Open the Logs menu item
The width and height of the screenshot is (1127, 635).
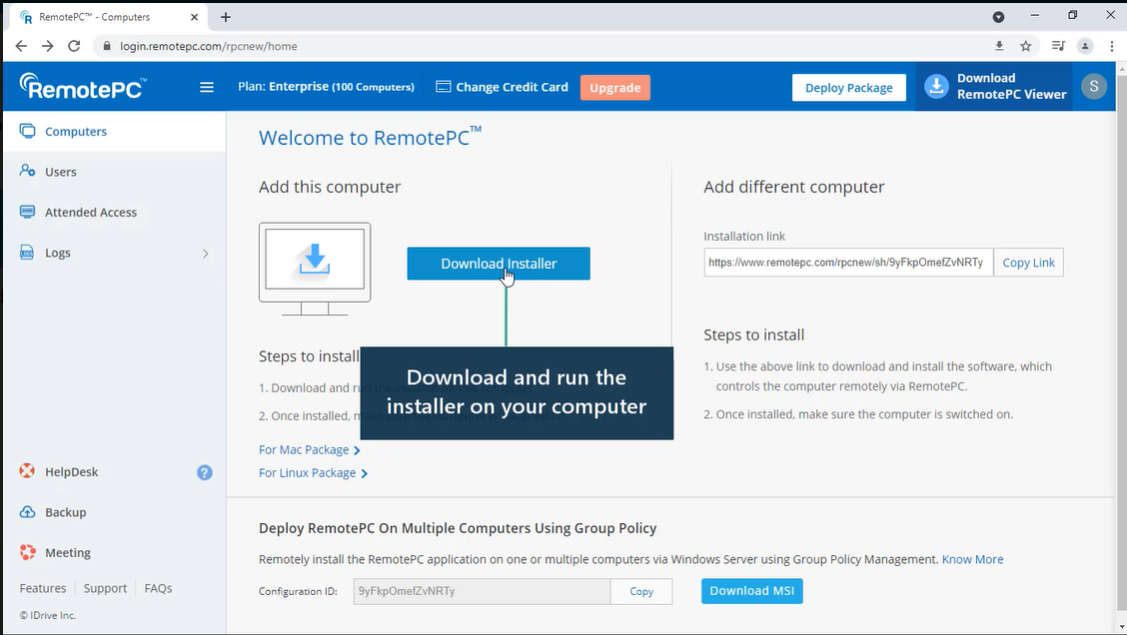click(x=58, y=252)
